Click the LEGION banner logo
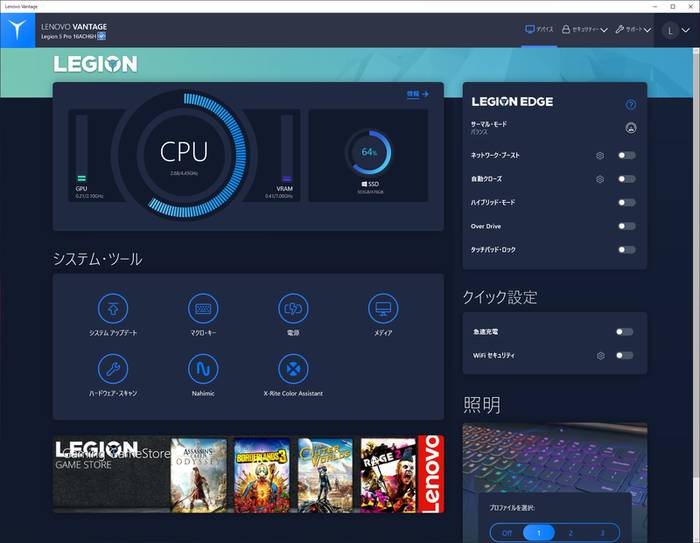700x543 pixels. click(x=95, y=64)
